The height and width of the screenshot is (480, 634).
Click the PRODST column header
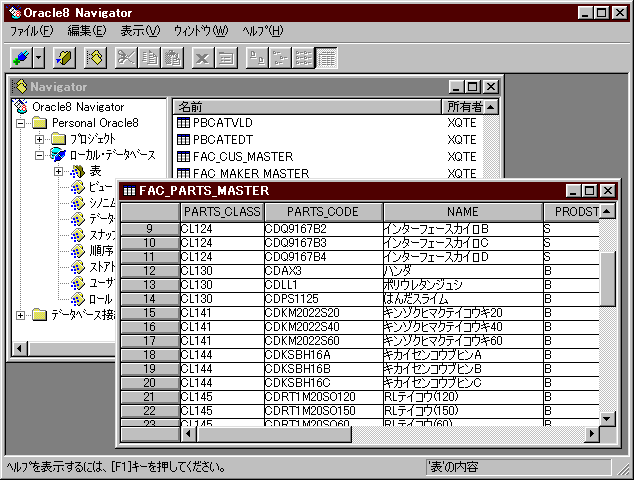click(571, 212)
